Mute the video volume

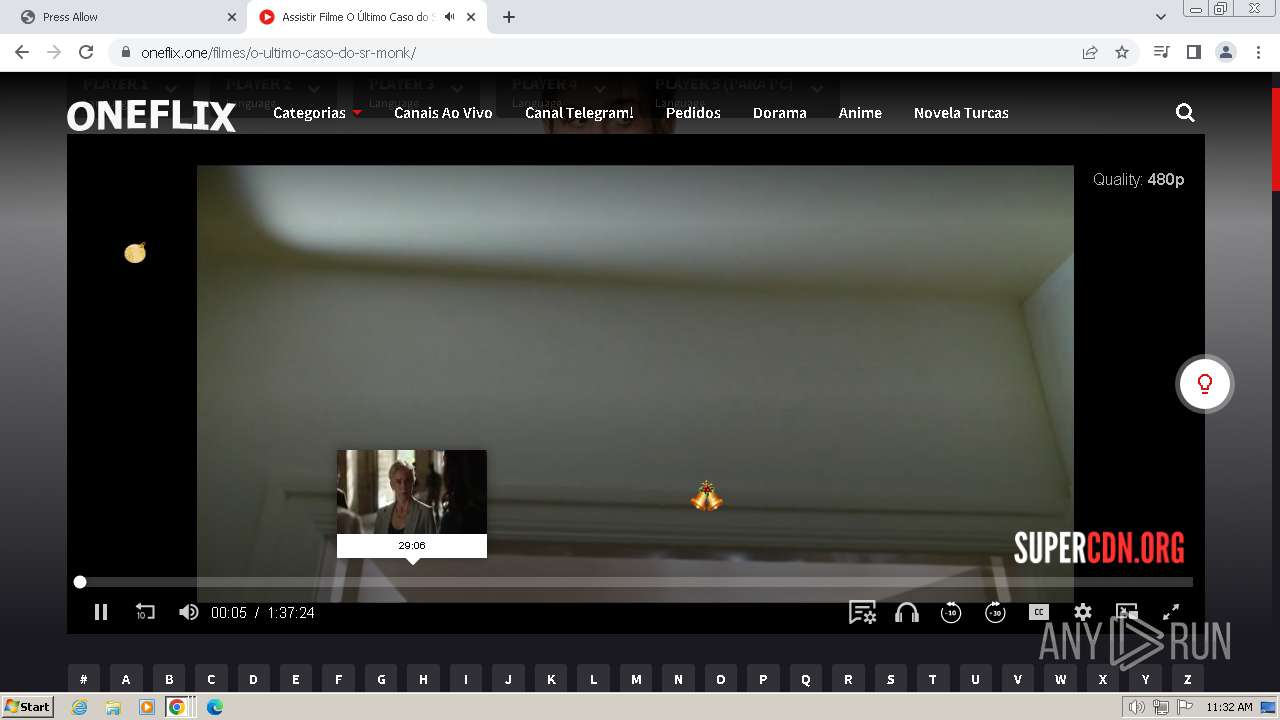click(188, 612)
